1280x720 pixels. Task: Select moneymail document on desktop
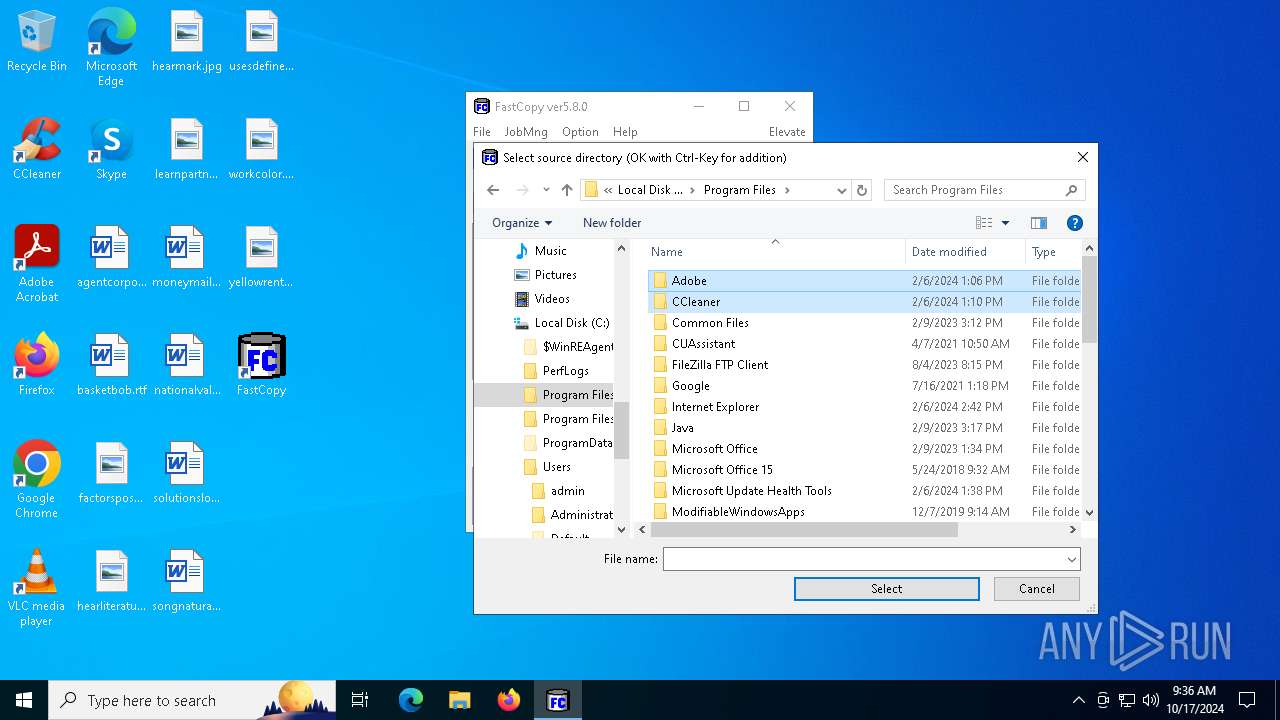point(187,258)
